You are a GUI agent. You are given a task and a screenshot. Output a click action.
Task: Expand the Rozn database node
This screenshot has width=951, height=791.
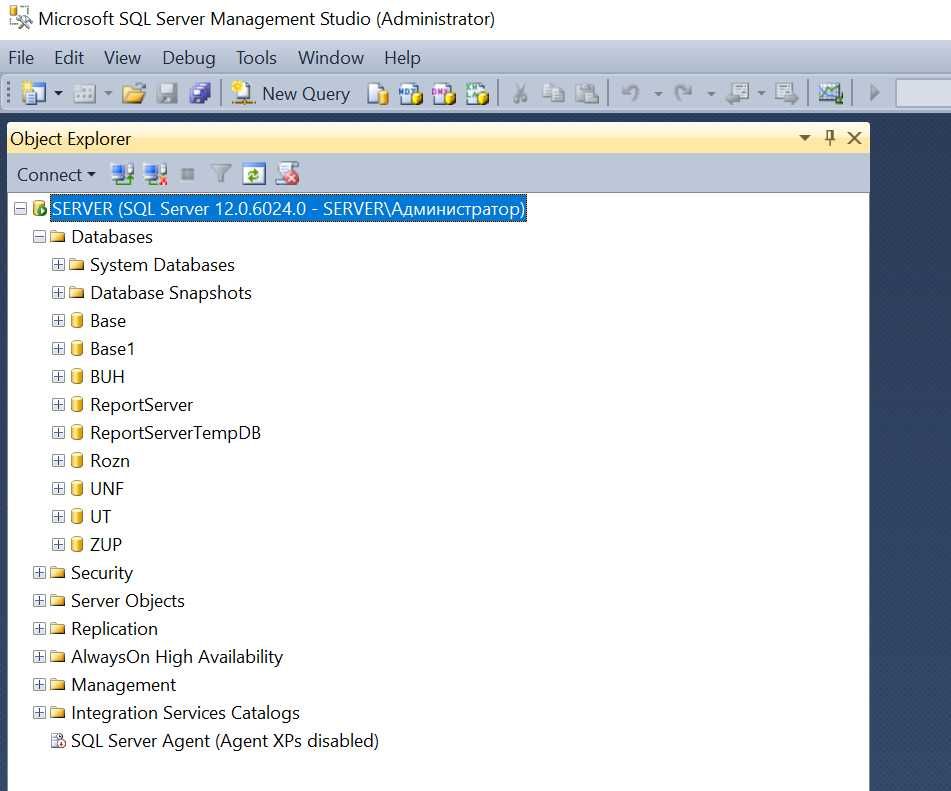click(58, 460)
